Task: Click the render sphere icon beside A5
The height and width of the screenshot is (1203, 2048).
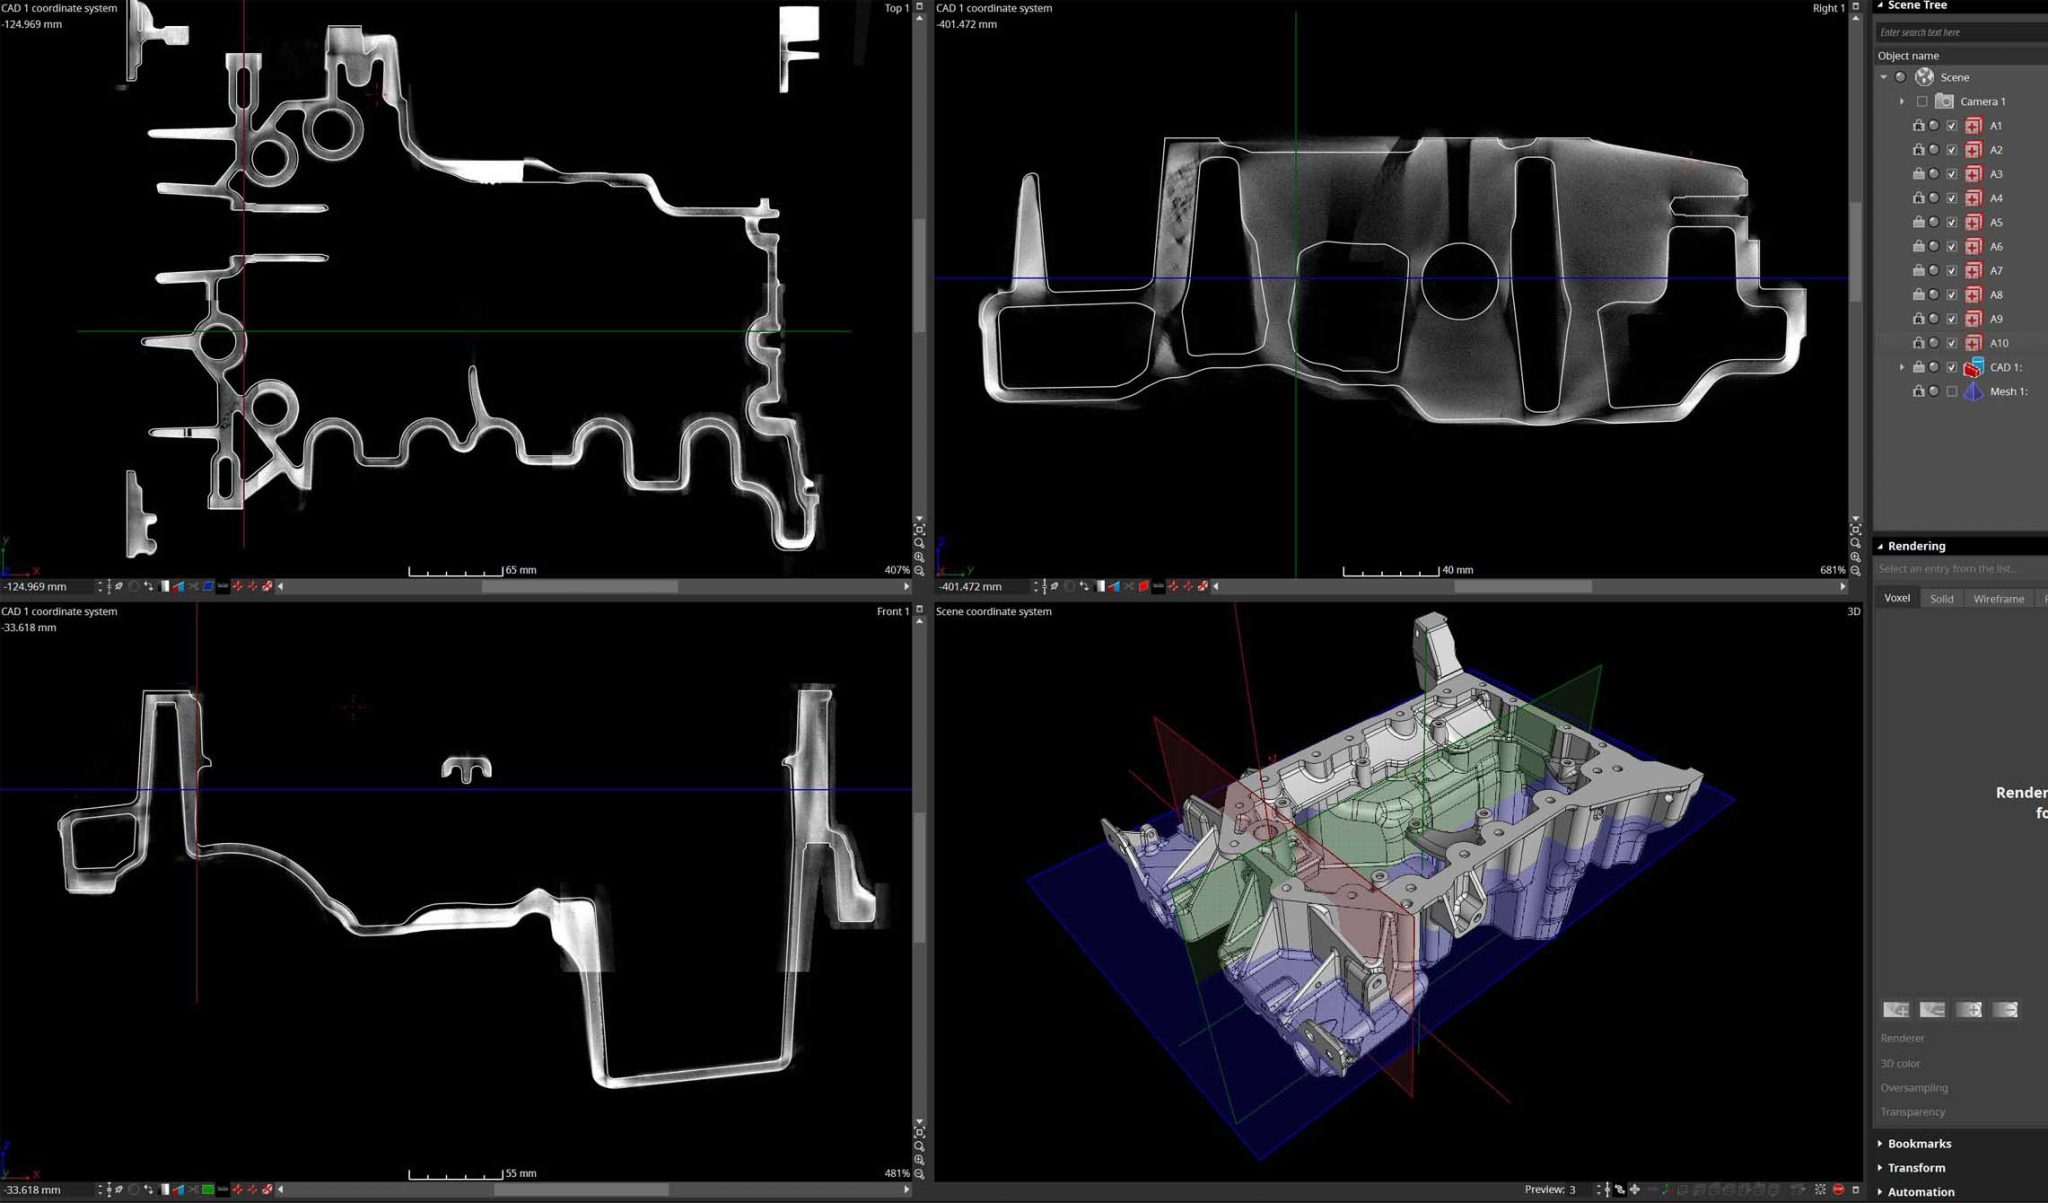Action: point(1934,222)
